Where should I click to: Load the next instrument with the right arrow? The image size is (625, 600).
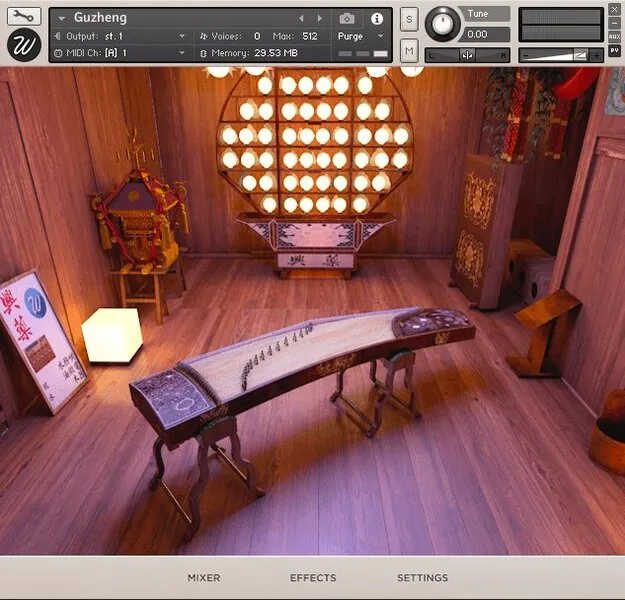(x=320, y=18)
